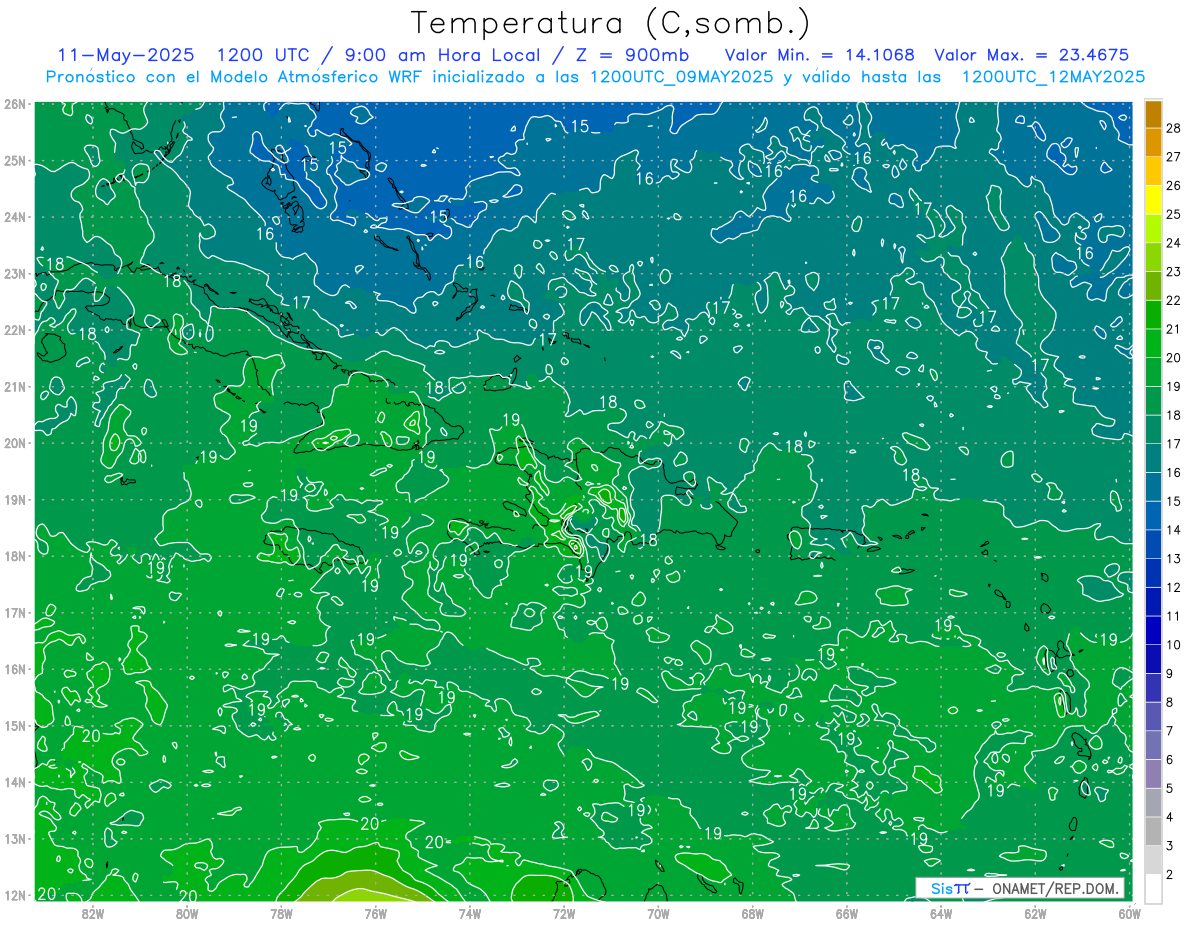This screenshot has height=927, width=1200.
Task: Click the 22N latitude axis label
Action: tap(14, 330)
